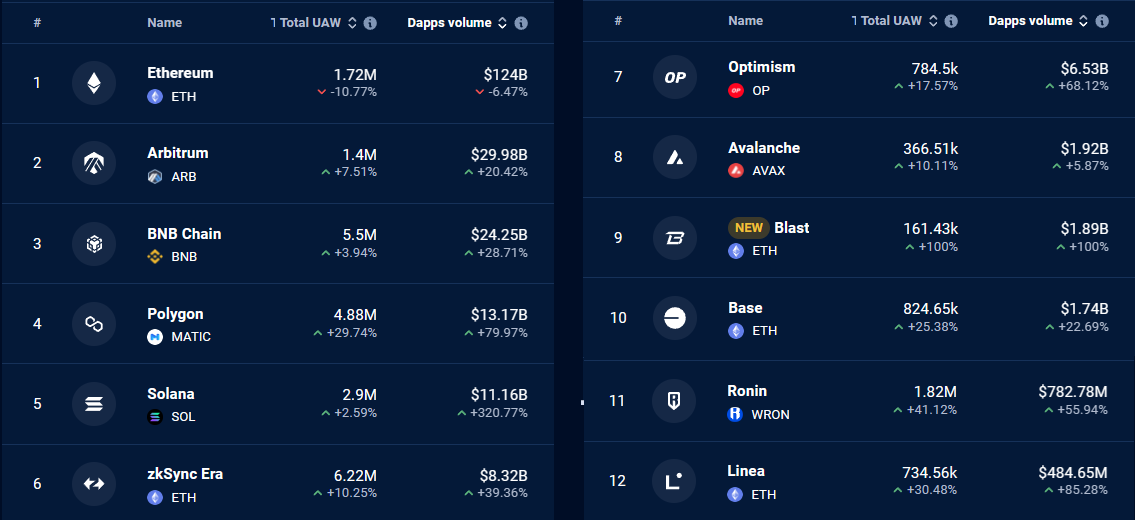Open the Ronin shield logo
The height and width of the screenshot is (520, 1135).
pos(674,401)
